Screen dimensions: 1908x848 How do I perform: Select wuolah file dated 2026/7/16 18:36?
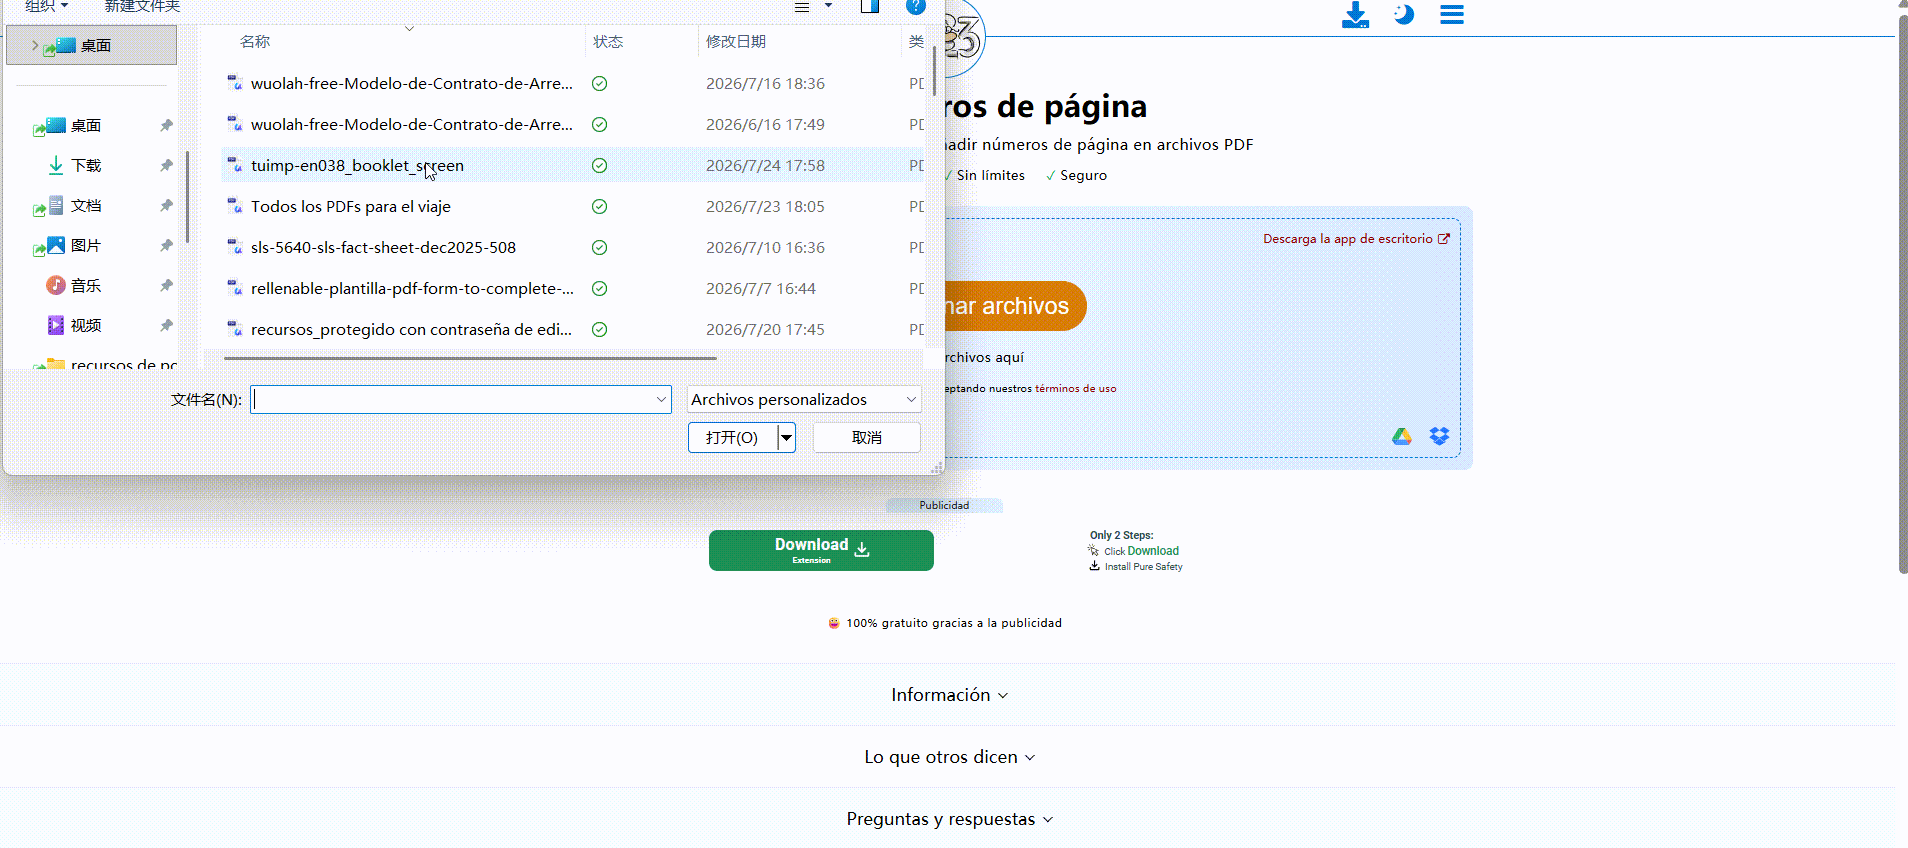[x=412, y=83]
